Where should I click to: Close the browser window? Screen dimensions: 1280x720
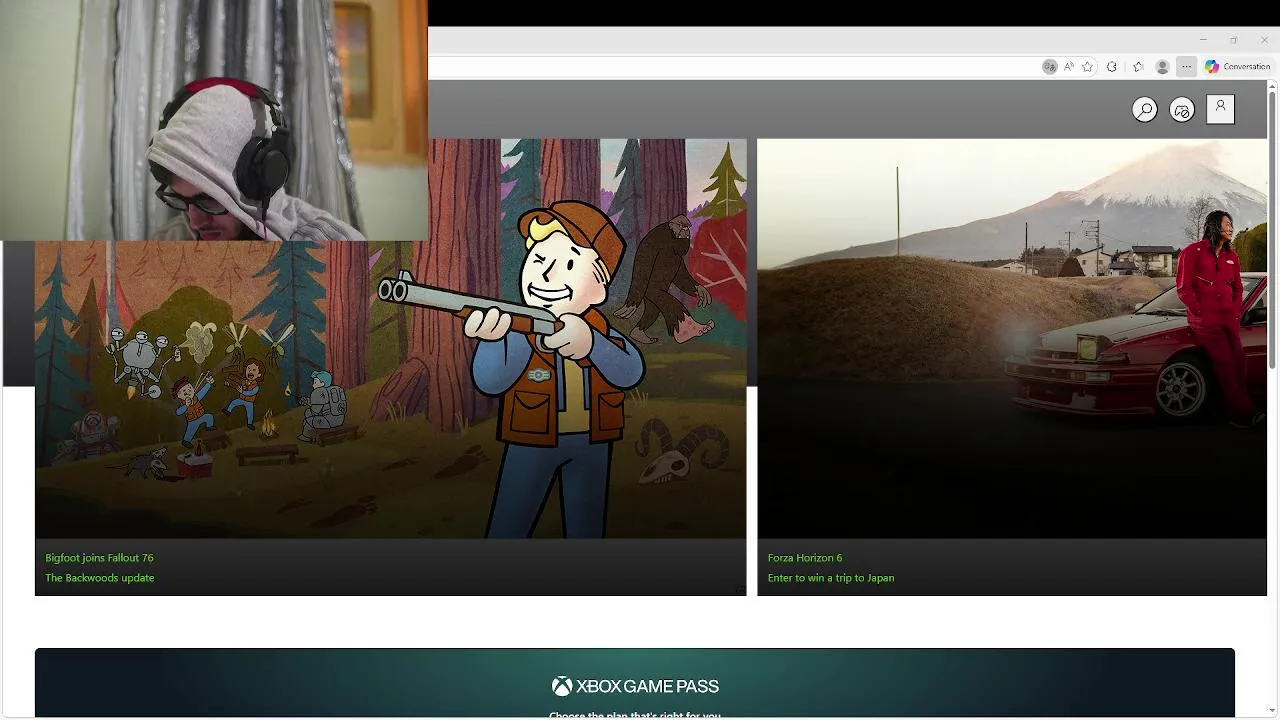point(1264,40)
